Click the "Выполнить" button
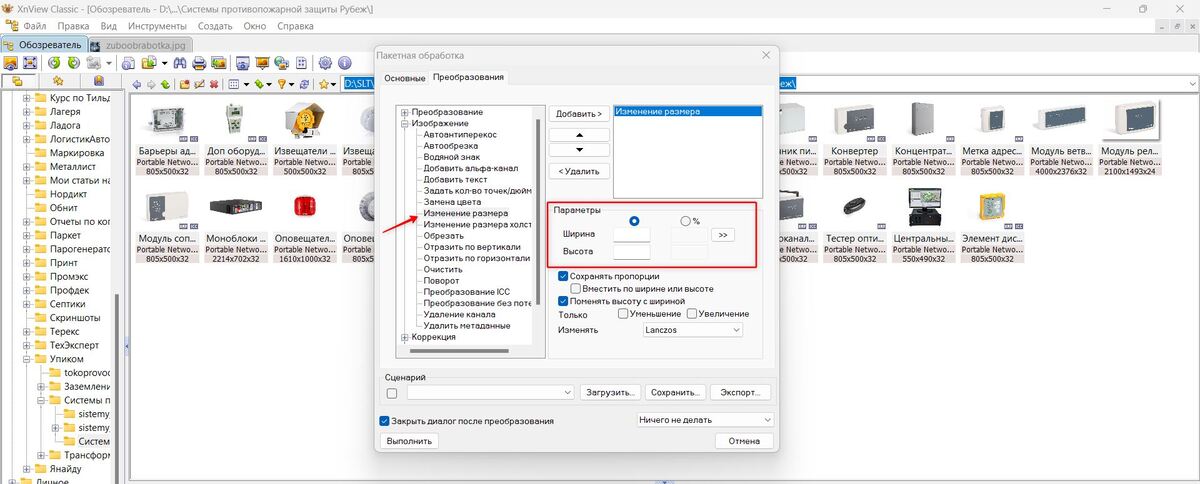 click(409, 441)
